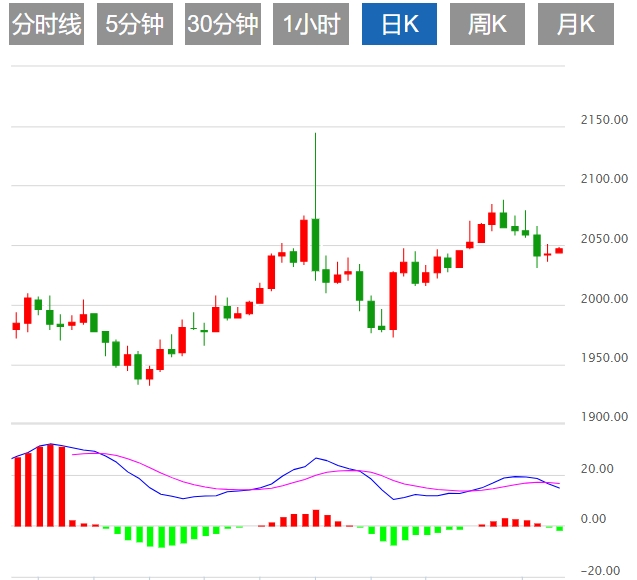
Task: Click the longest green MACD histogram bar
Action: point(160,536)
